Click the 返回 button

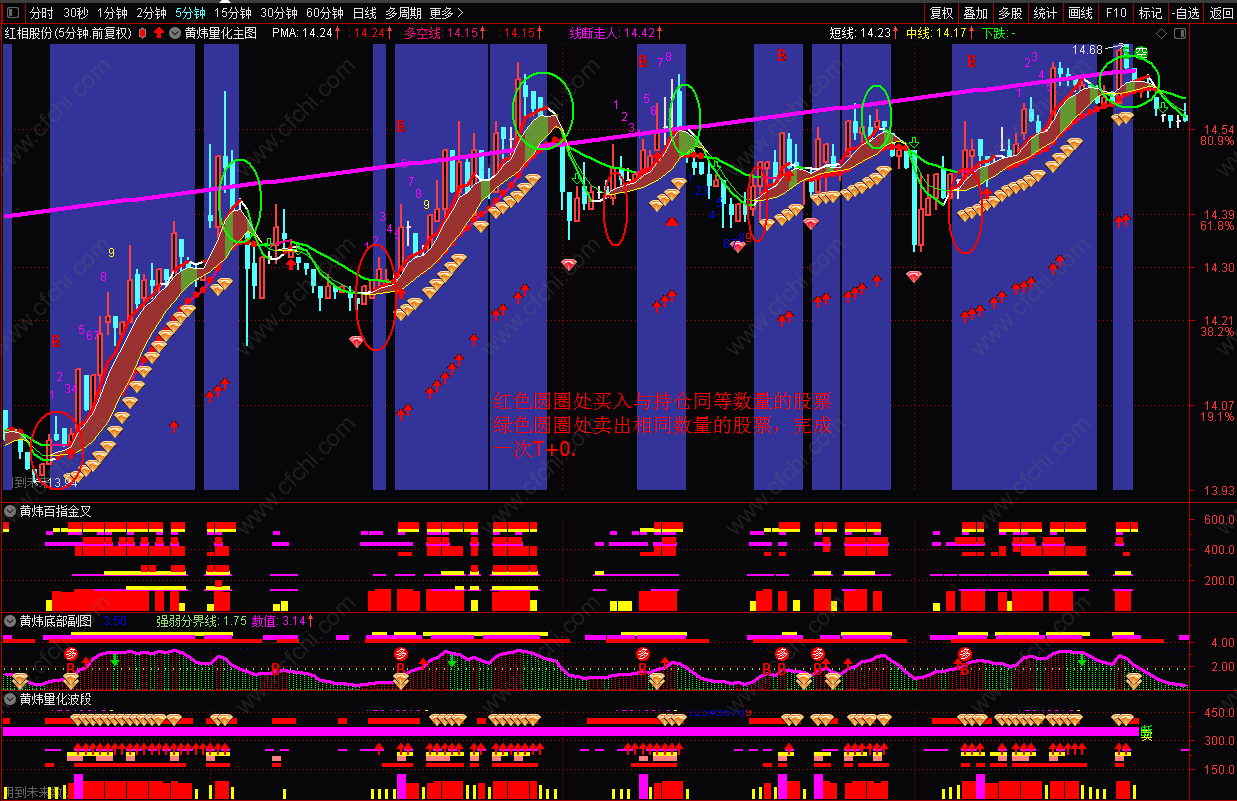(1221, 14)
